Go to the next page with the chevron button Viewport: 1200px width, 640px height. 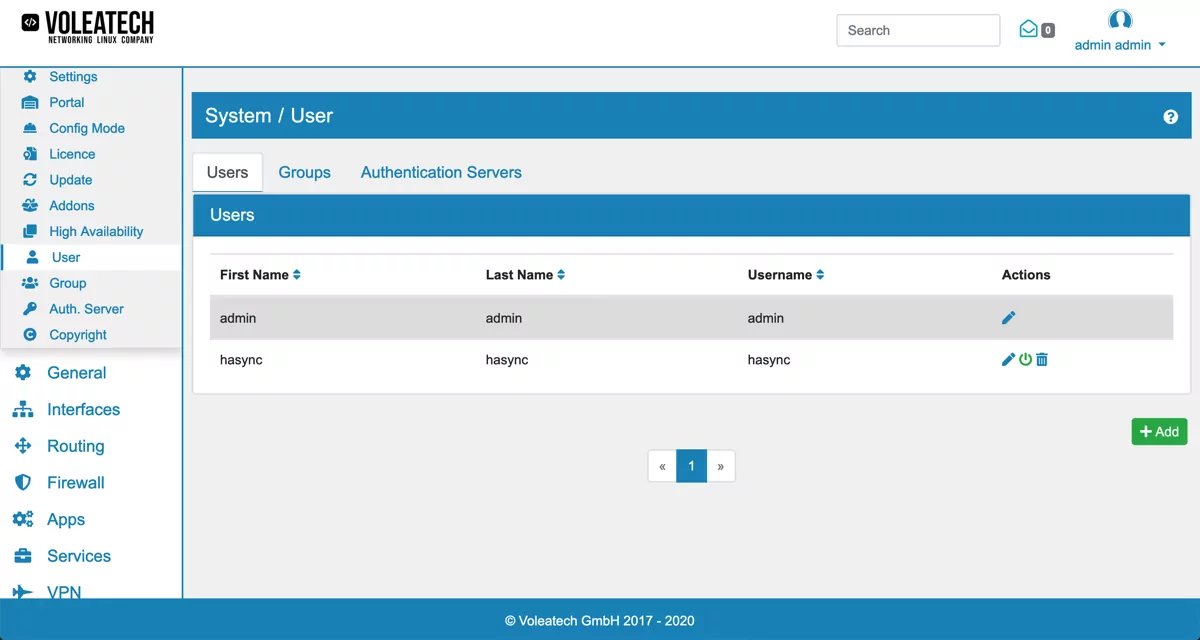click(721, 466)
